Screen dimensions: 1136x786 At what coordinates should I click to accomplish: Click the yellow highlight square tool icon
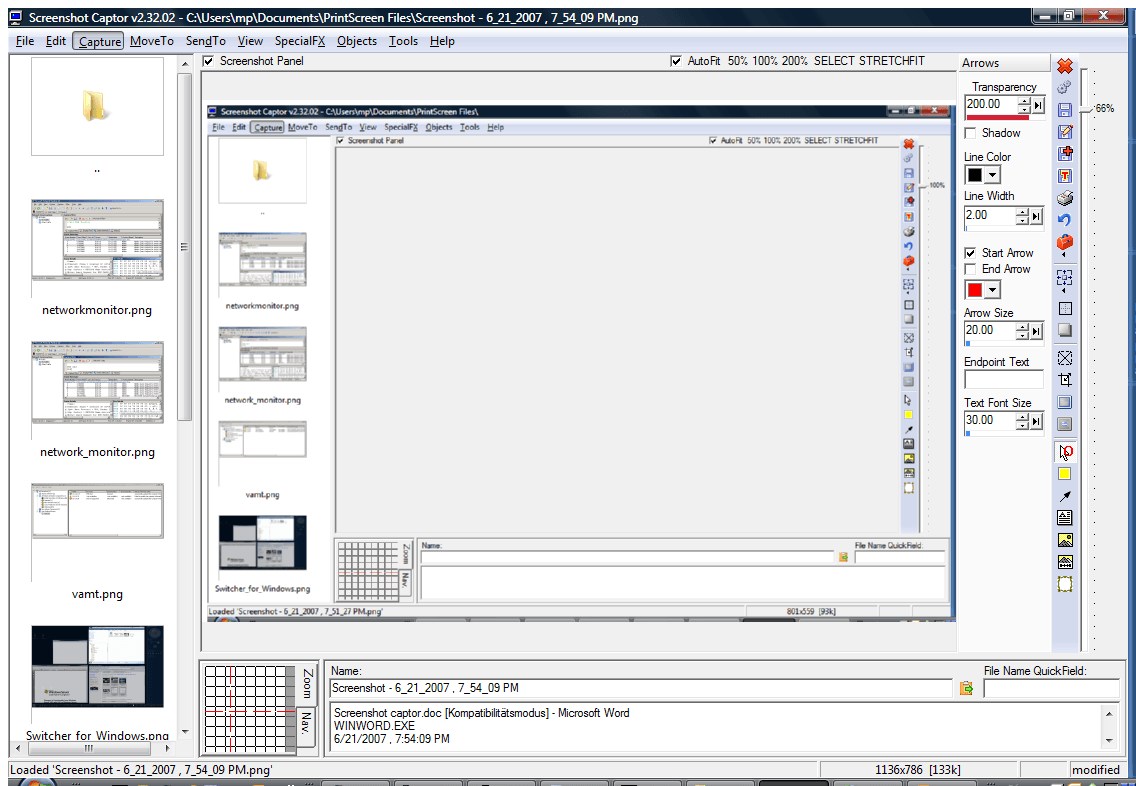click(x=1065, y=474)
